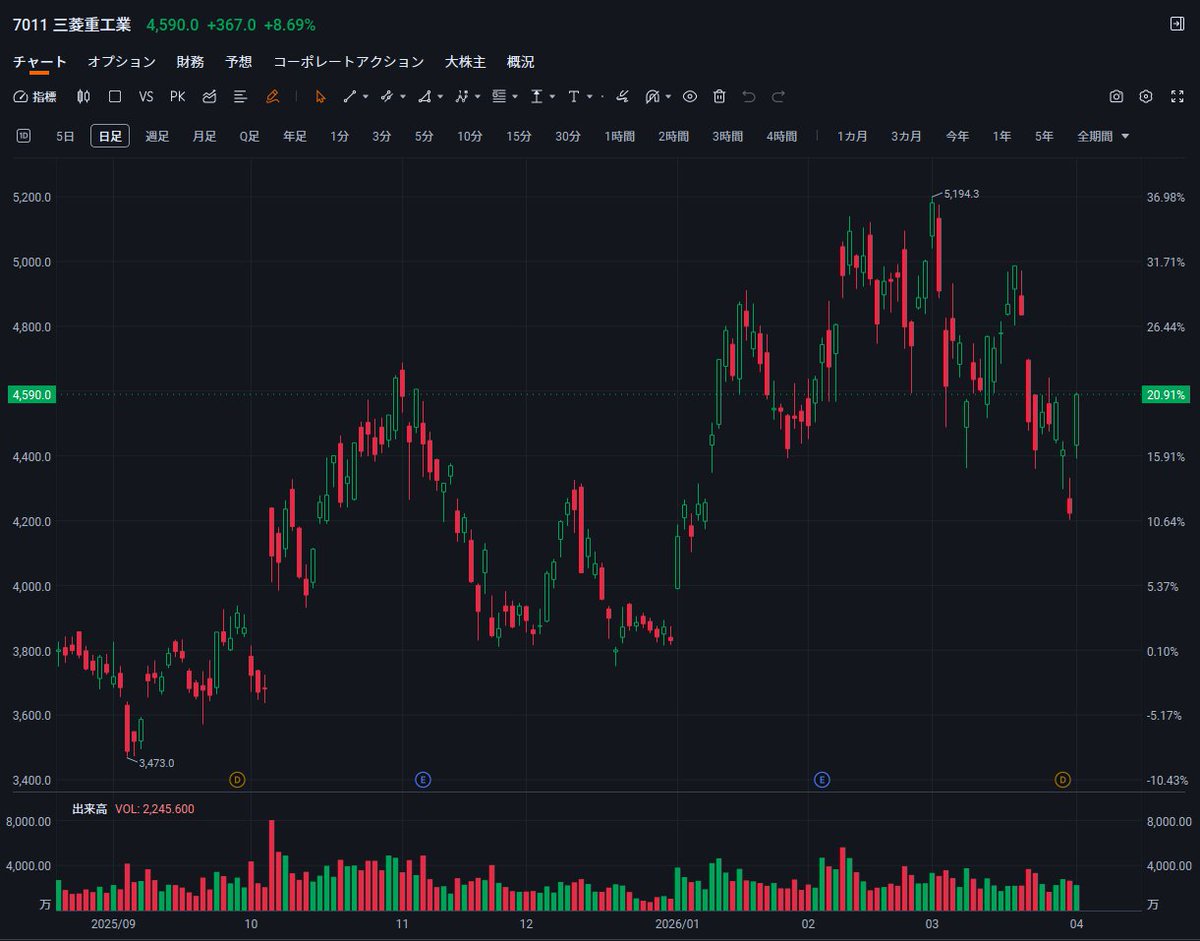Select the price range measure tool

[x=537, y=97]
